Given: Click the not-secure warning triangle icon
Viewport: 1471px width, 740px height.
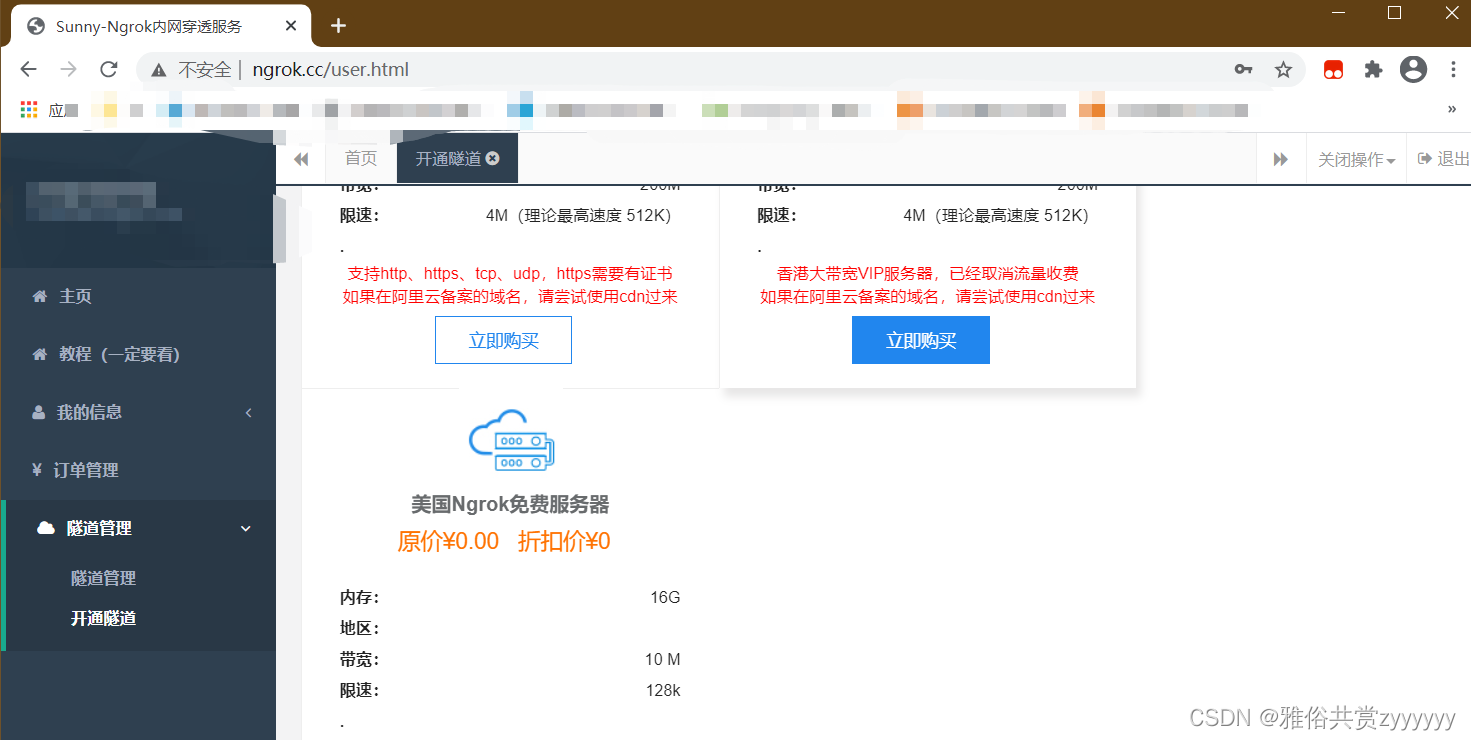Looking at the screenshot, I should pos(158,70).
